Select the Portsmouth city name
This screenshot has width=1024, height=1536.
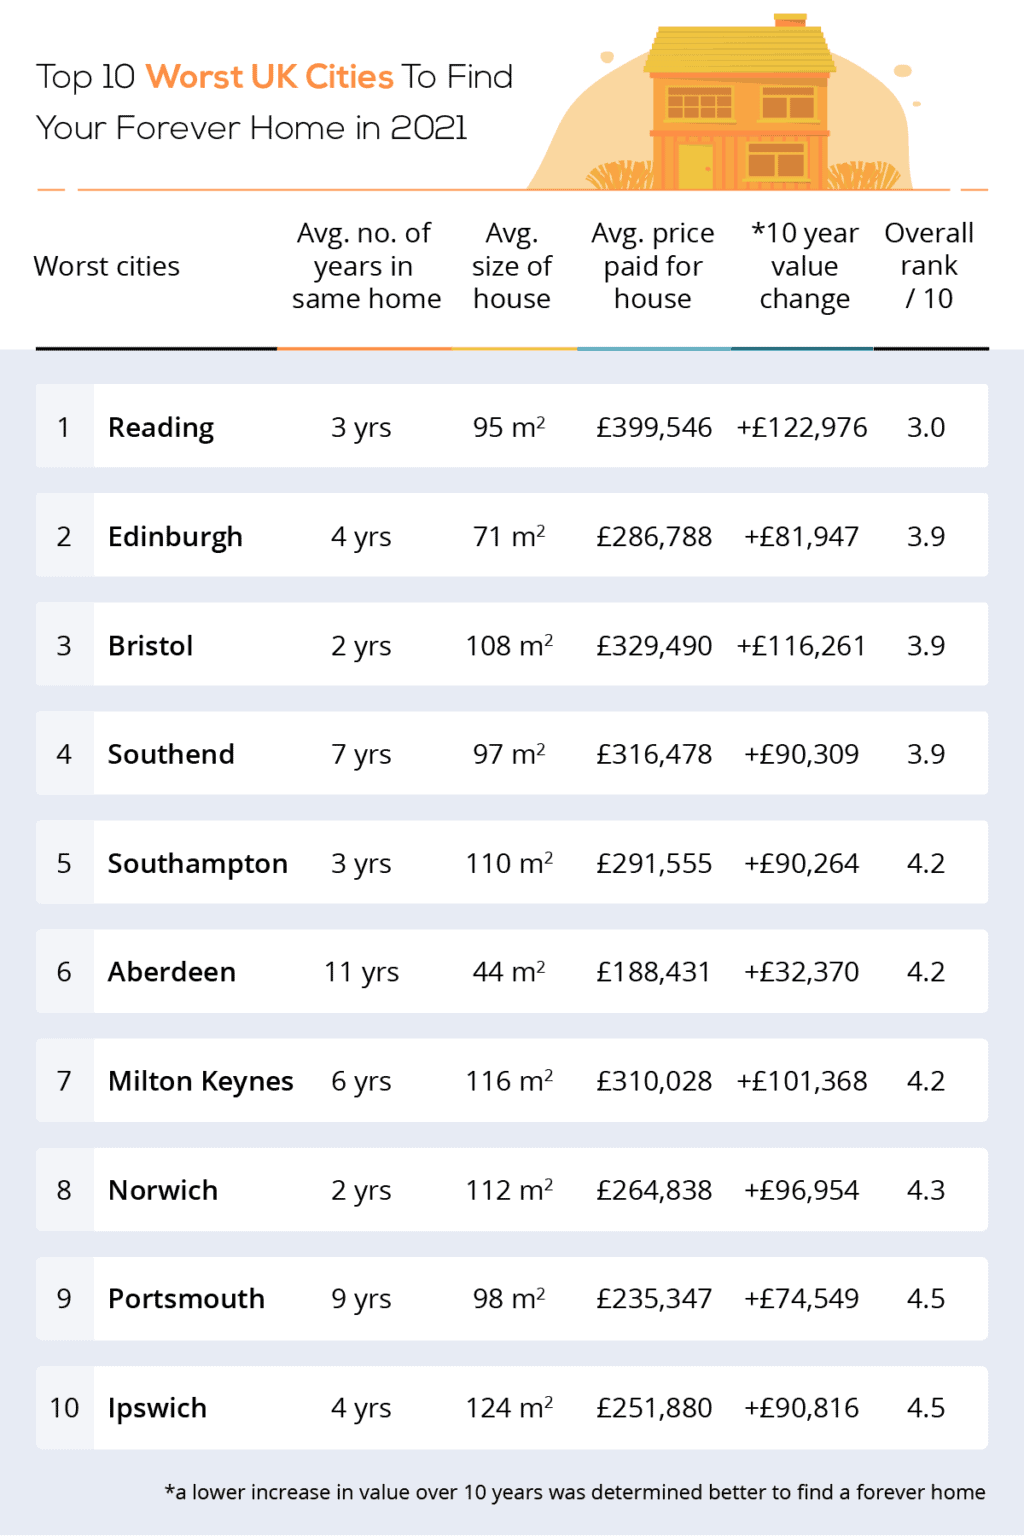click(x=186, y=1299)
